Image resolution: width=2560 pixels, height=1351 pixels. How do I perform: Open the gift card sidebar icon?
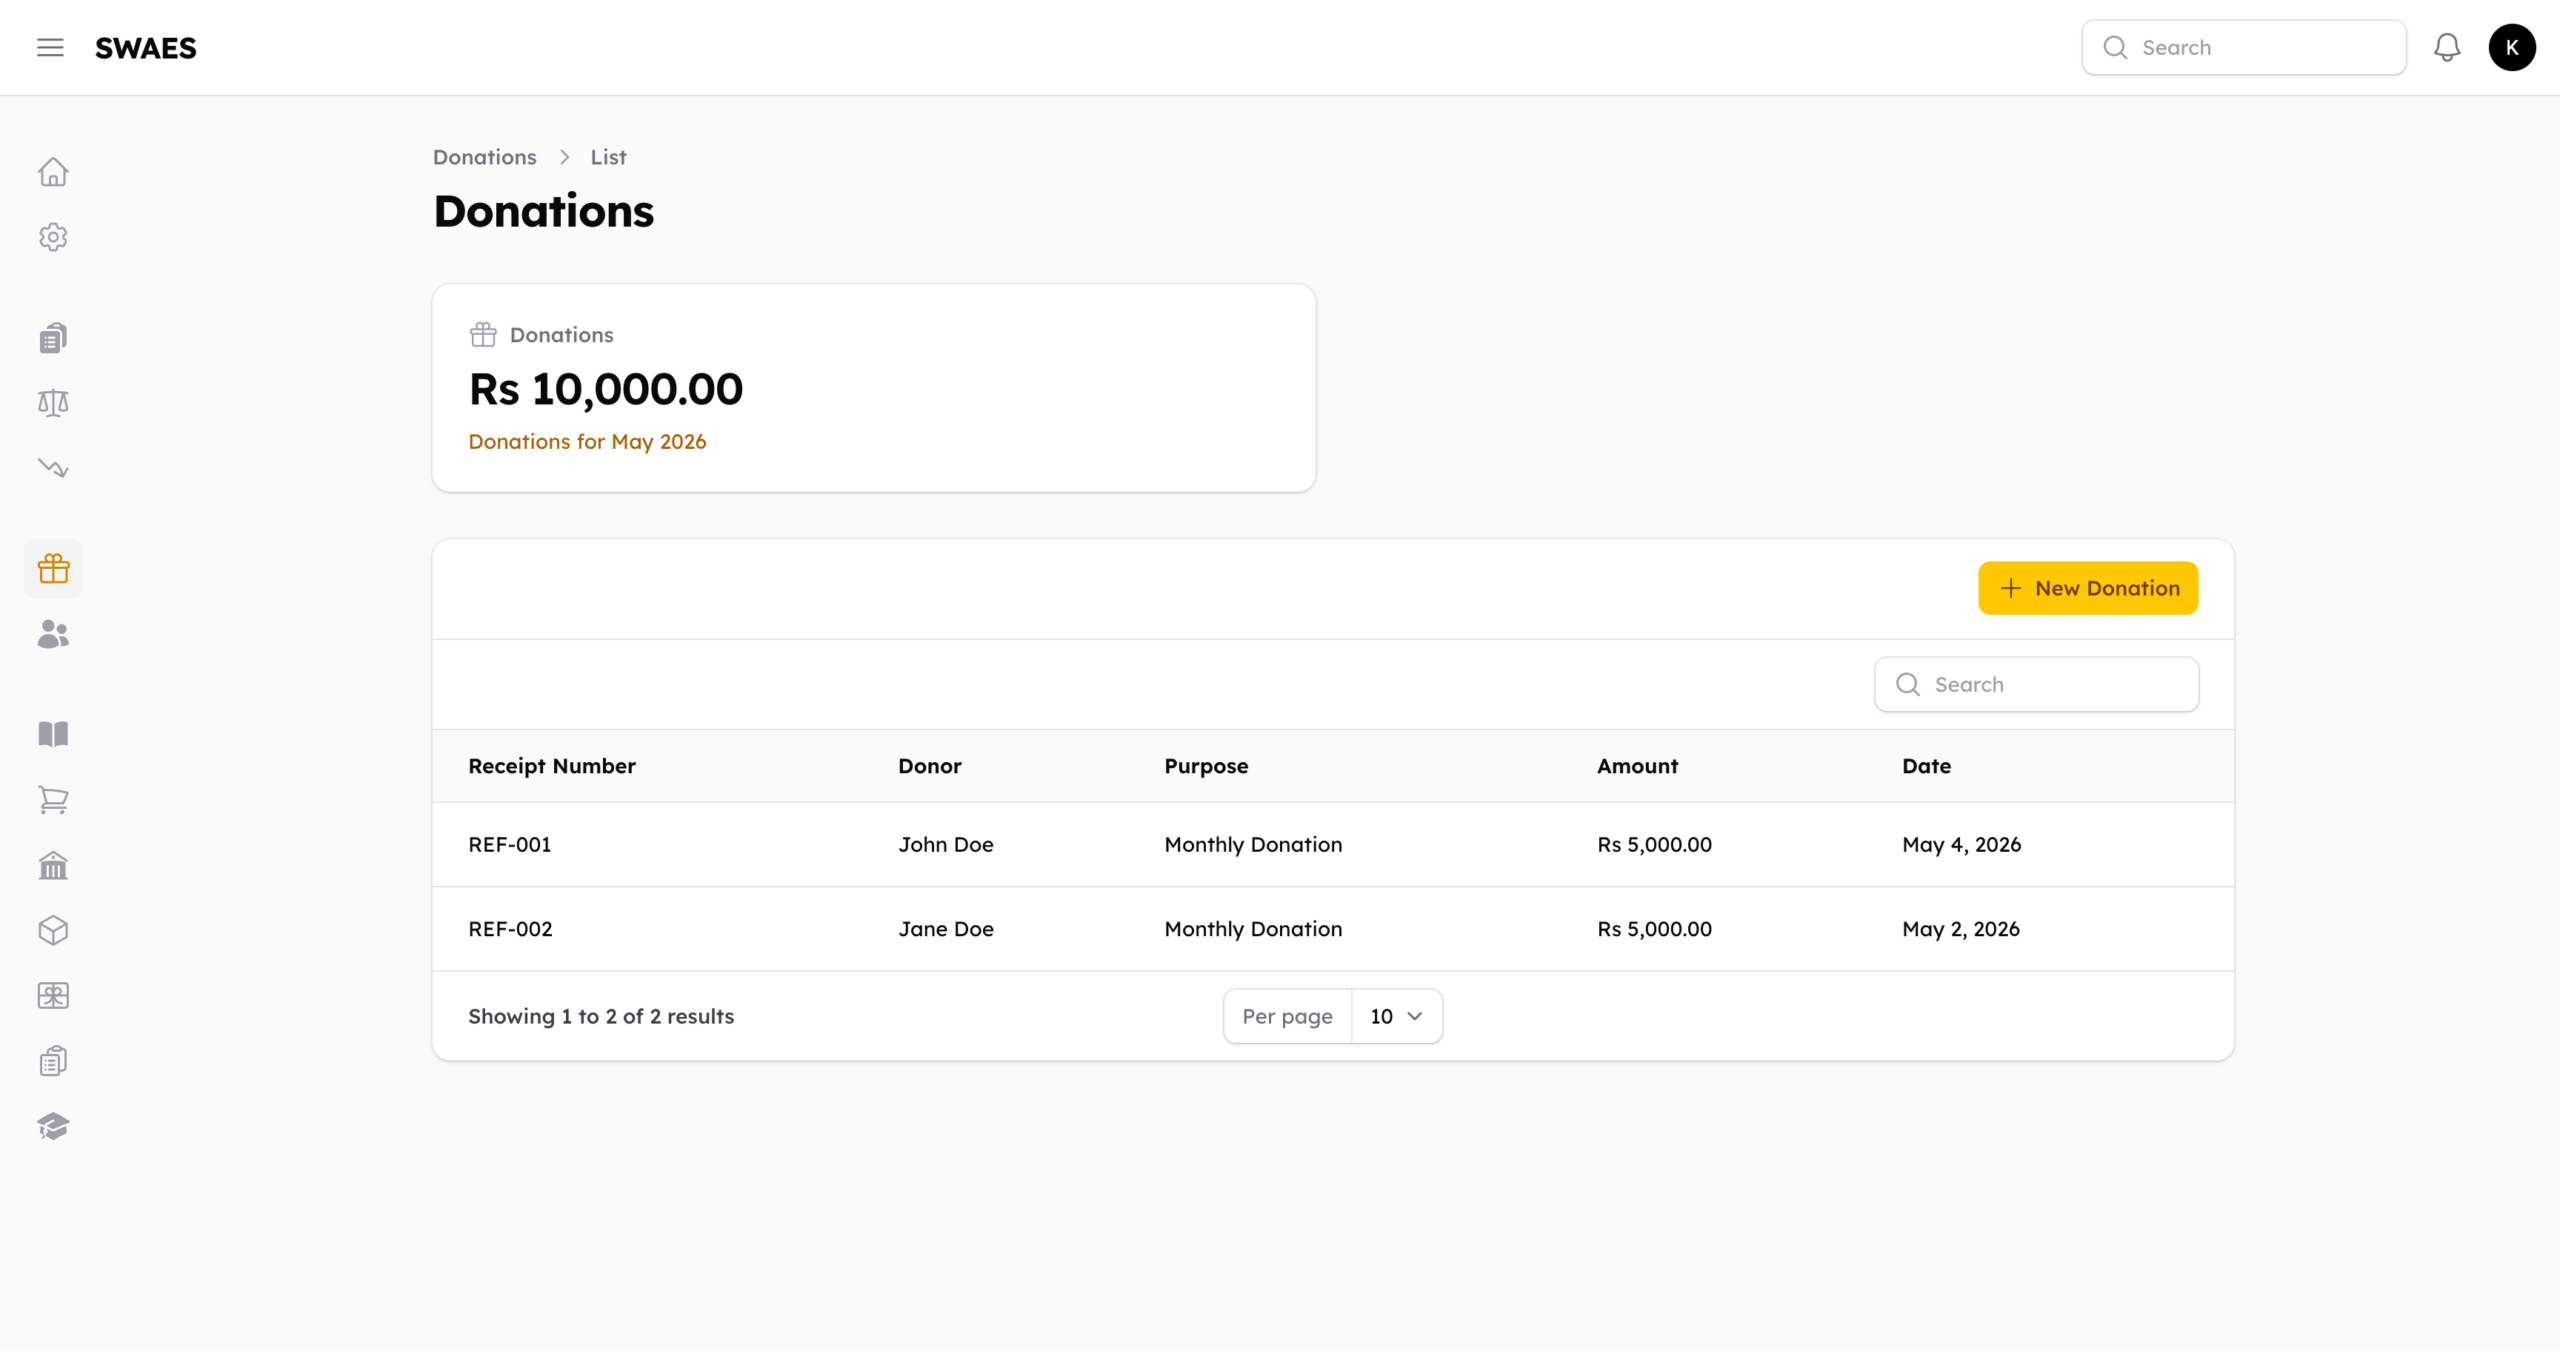[53, 996]
